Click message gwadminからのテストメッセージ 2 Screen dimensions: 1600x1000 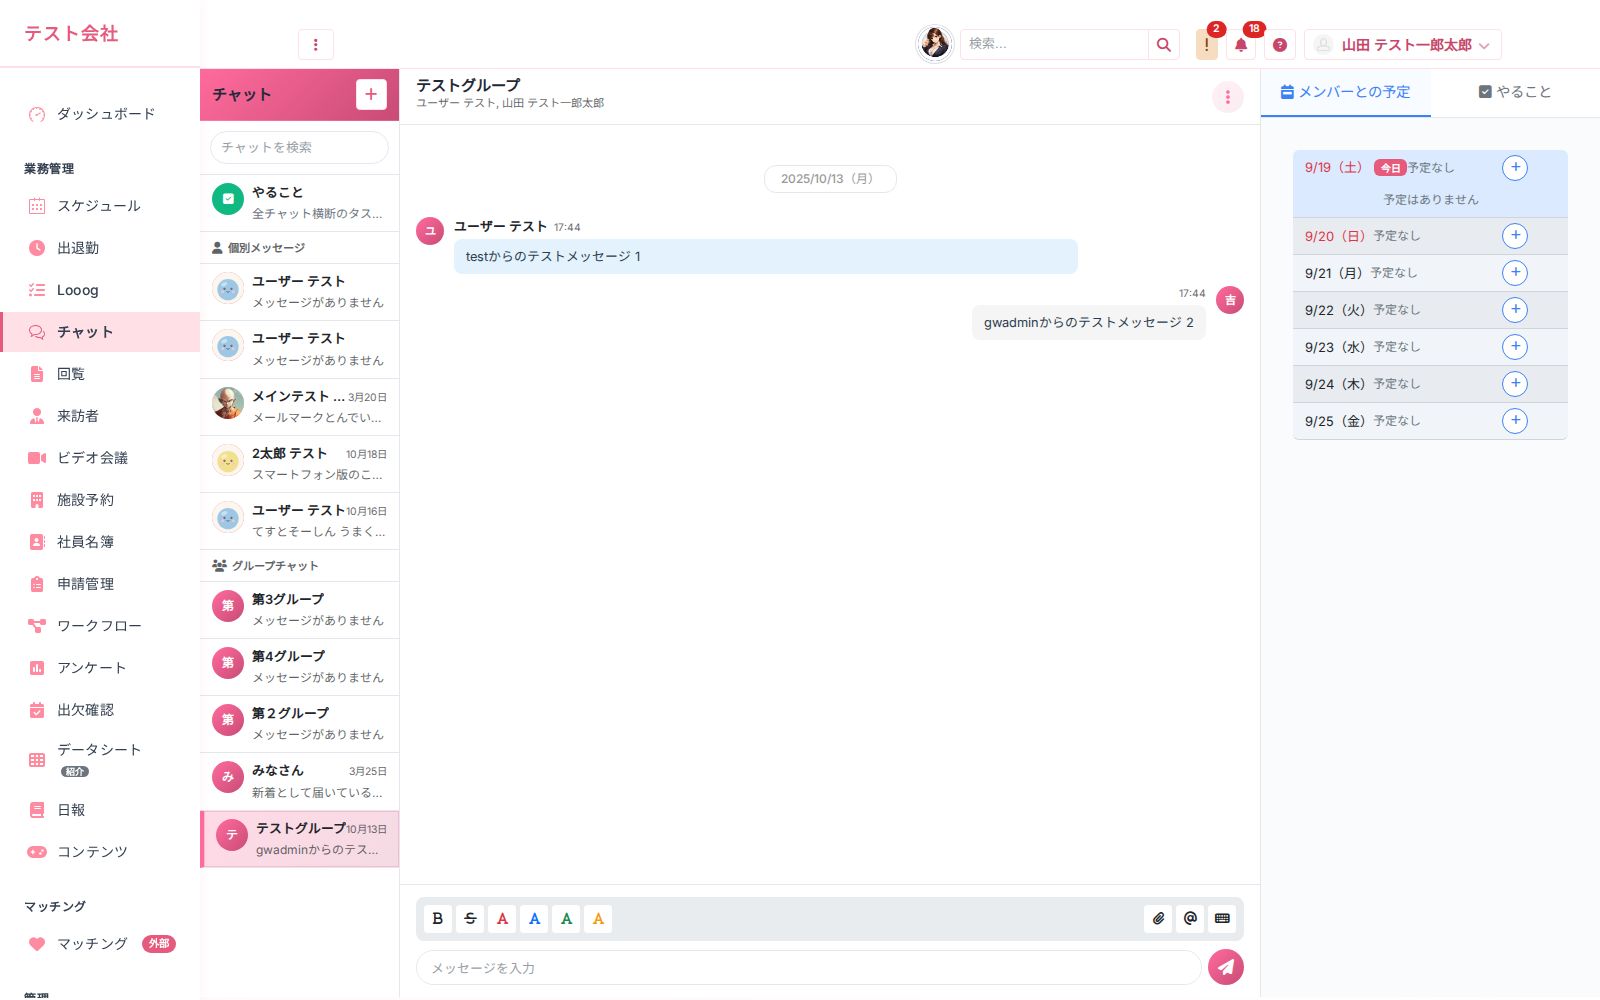[x=1088, y=322]
